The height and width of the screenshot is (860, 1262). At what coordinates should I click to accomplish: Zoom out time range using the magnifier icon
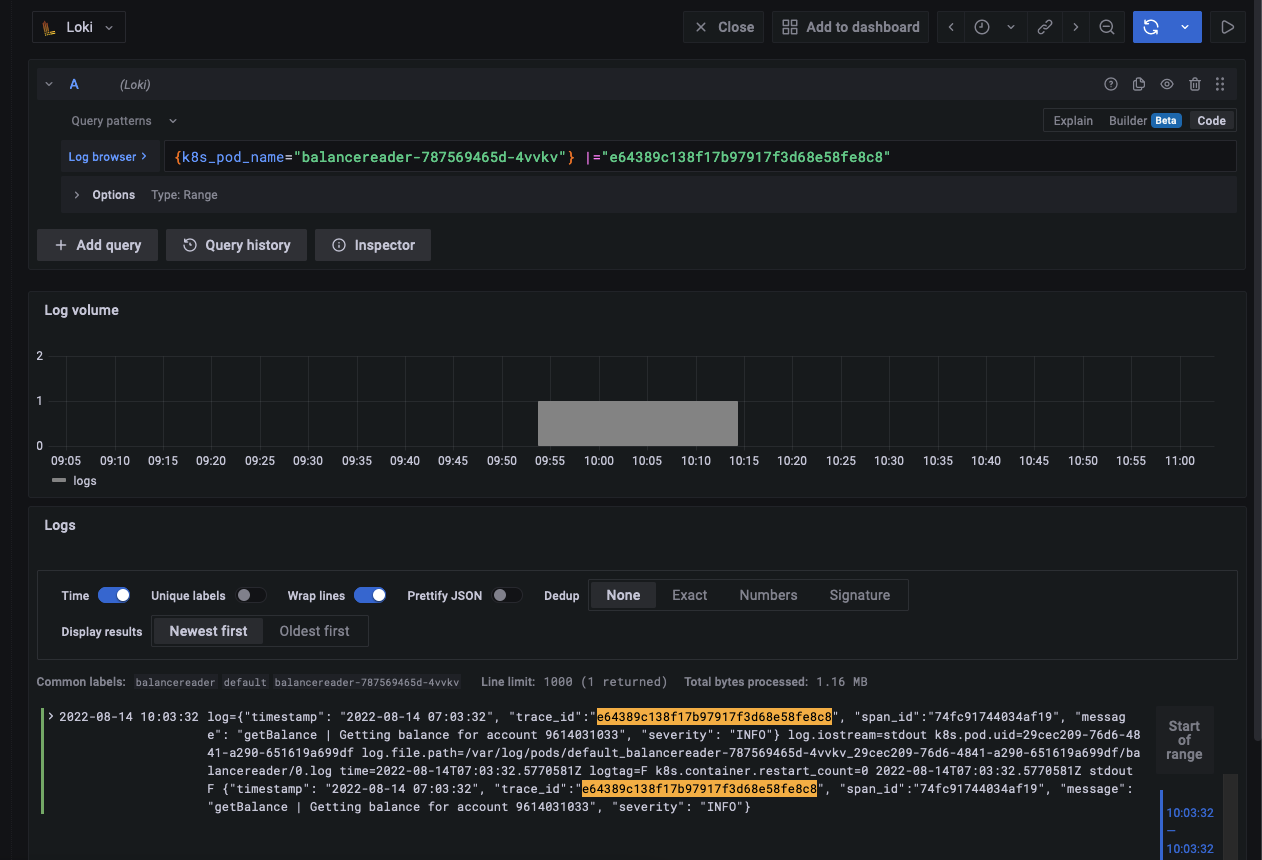coord(1107,27)
